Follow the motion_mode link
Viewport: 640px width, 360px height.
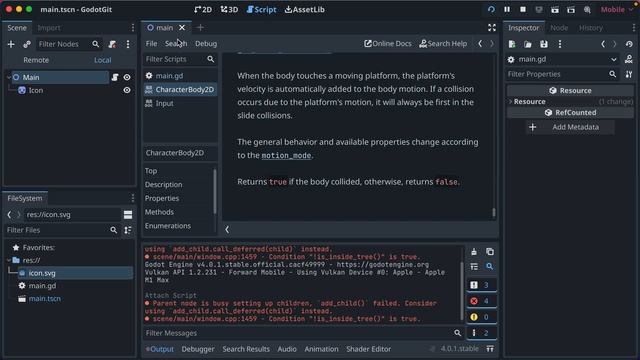(286, 156)
